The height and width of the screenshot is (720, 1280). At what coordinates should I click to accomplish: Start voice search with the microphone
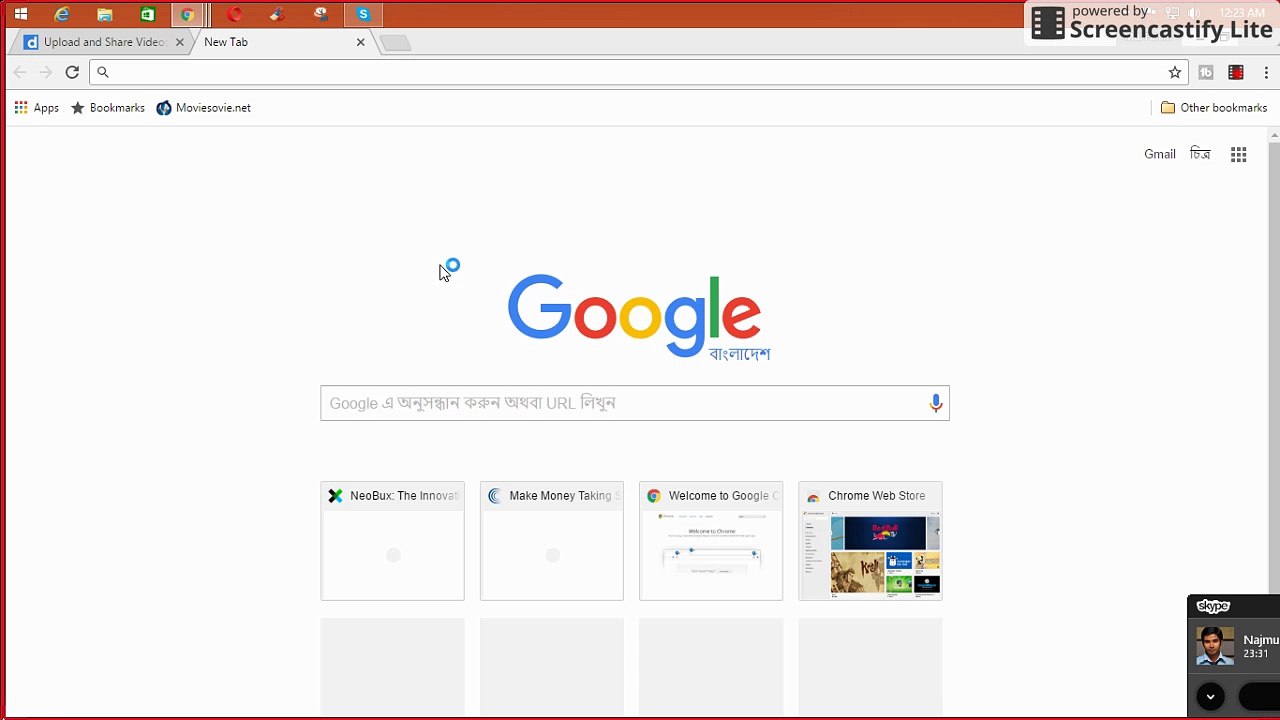coord(936,403)
